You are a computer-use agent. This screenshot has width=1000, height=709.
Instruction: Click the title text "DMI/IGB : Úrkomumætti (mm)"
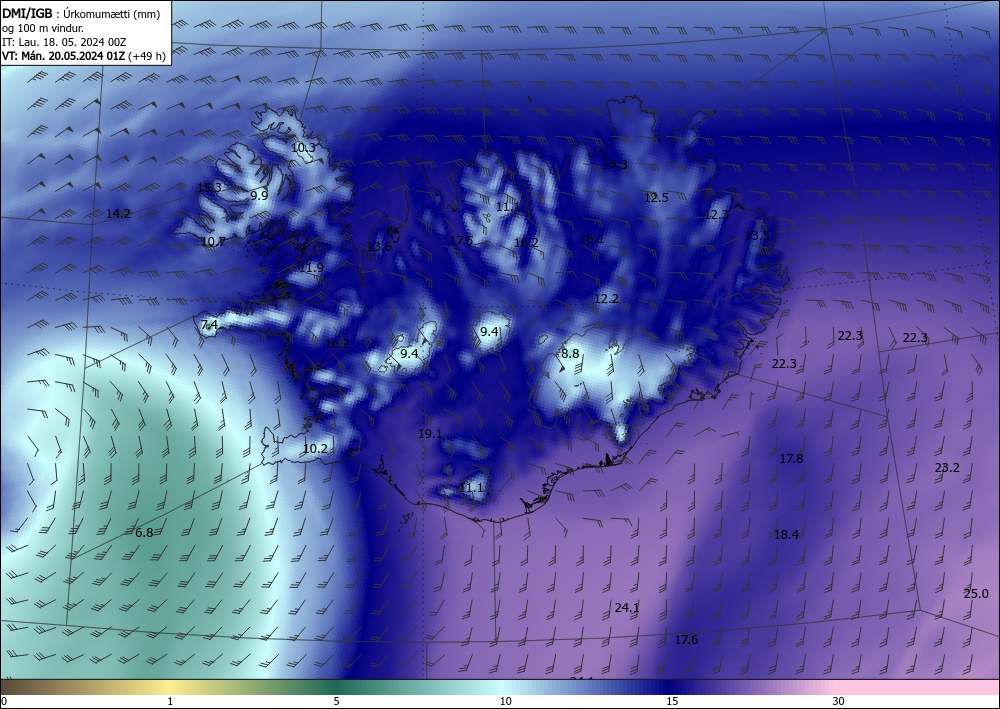81,14
